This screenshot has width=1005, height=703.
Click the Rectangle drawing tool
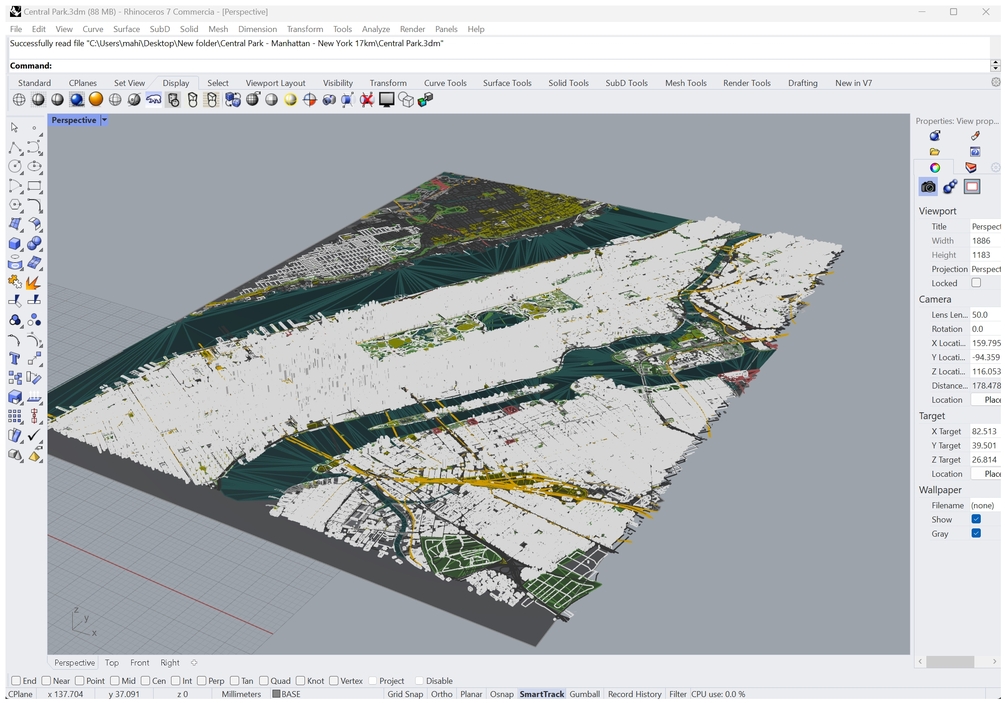pyautogui.click(x=34, y=186)
